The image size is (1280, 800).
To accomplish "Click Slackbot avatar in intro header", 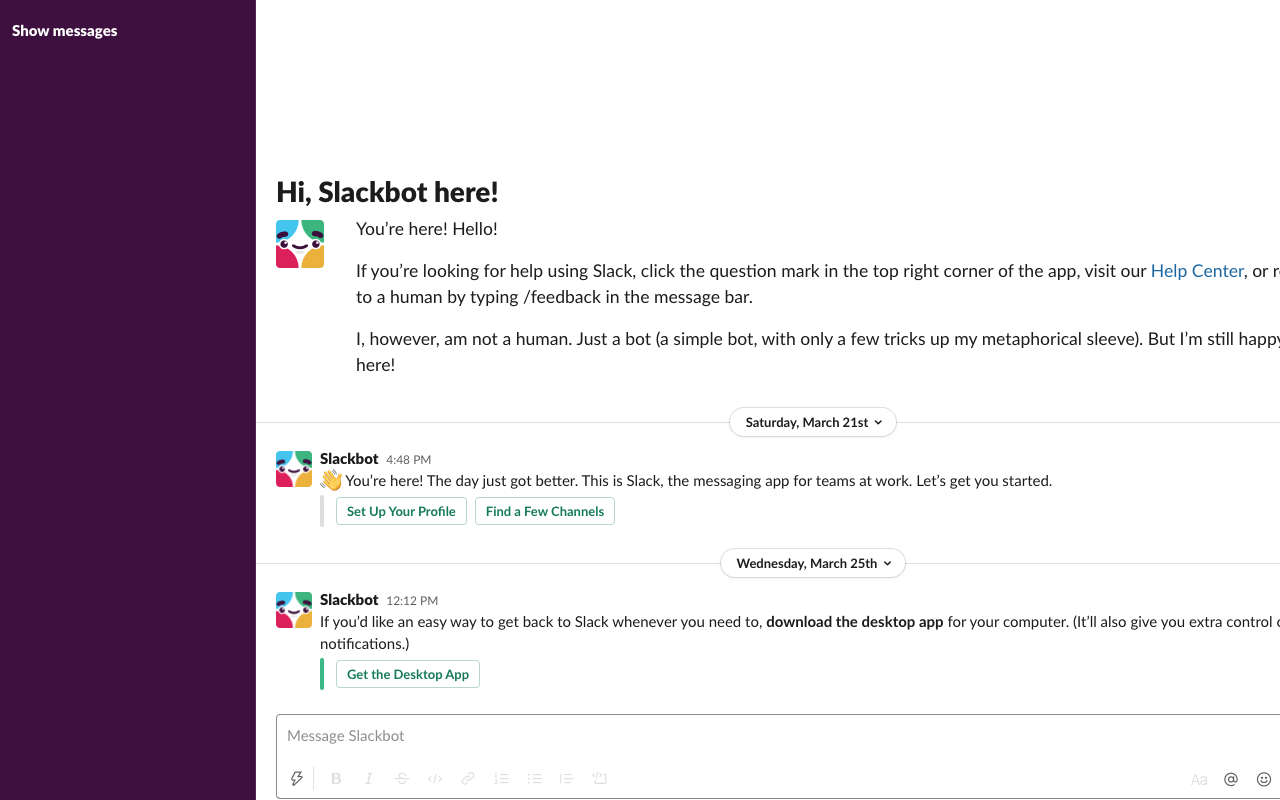I will [x=300, y=244].
